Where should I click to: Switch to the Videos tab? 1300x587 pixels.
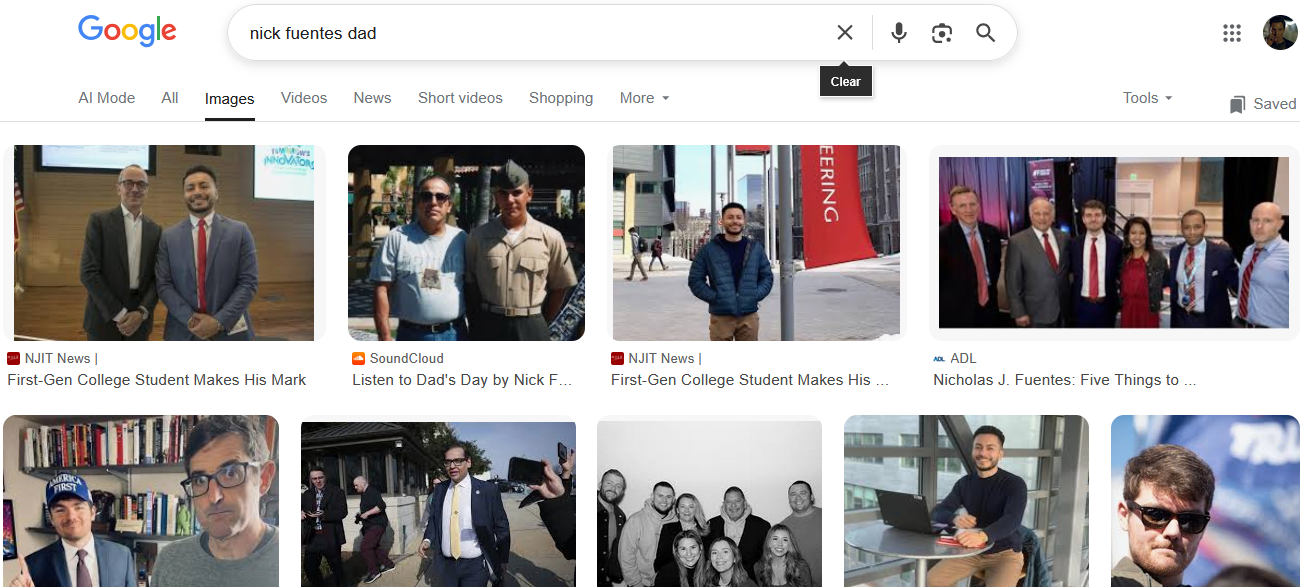point(304,98)
